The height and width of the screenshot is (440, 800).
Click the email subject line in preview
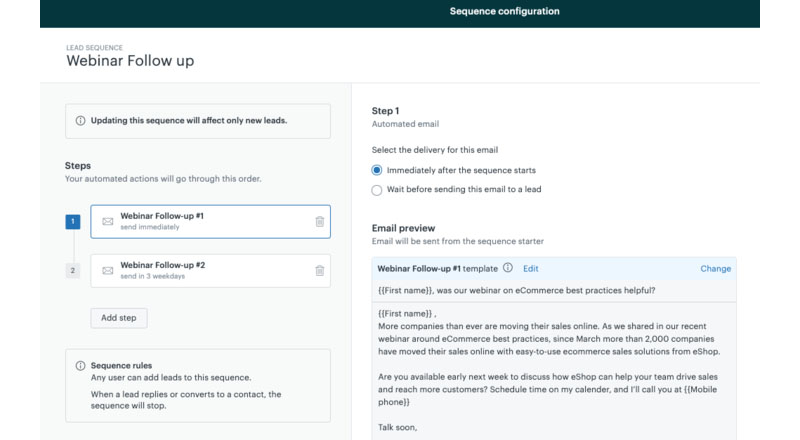516,290
